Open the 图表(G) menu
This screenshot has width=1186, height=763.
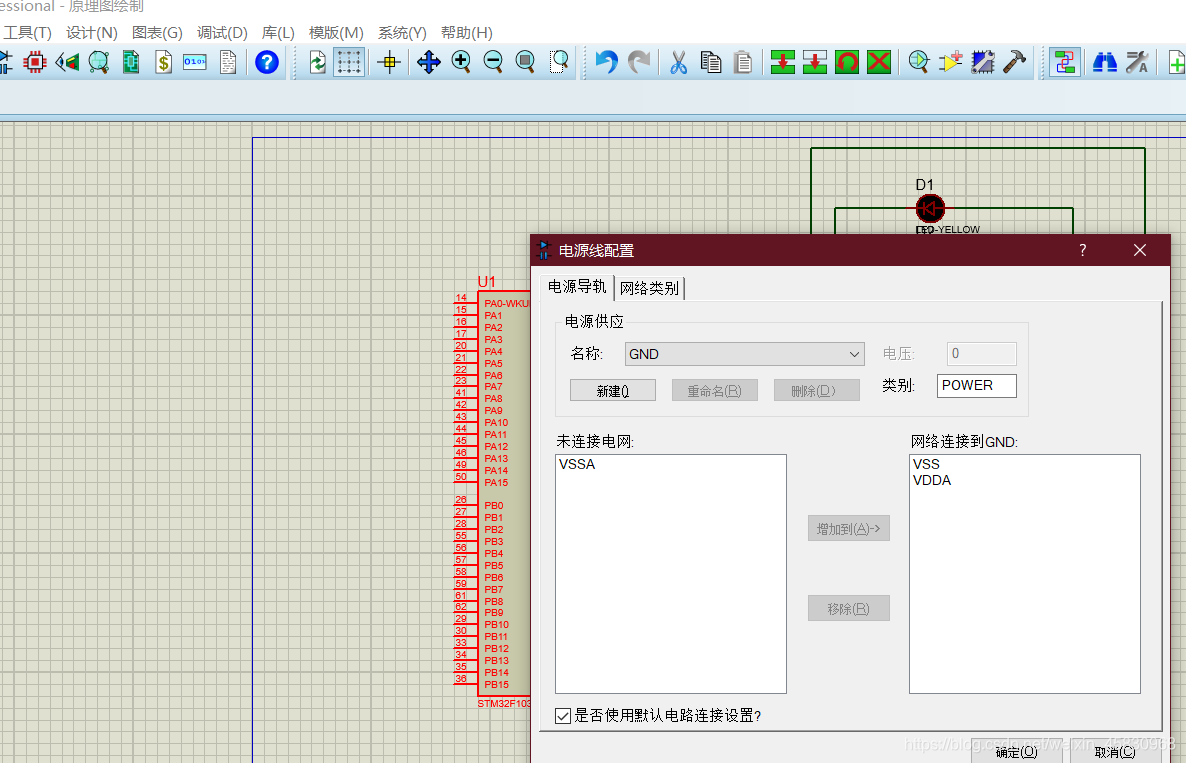point(157,33)
